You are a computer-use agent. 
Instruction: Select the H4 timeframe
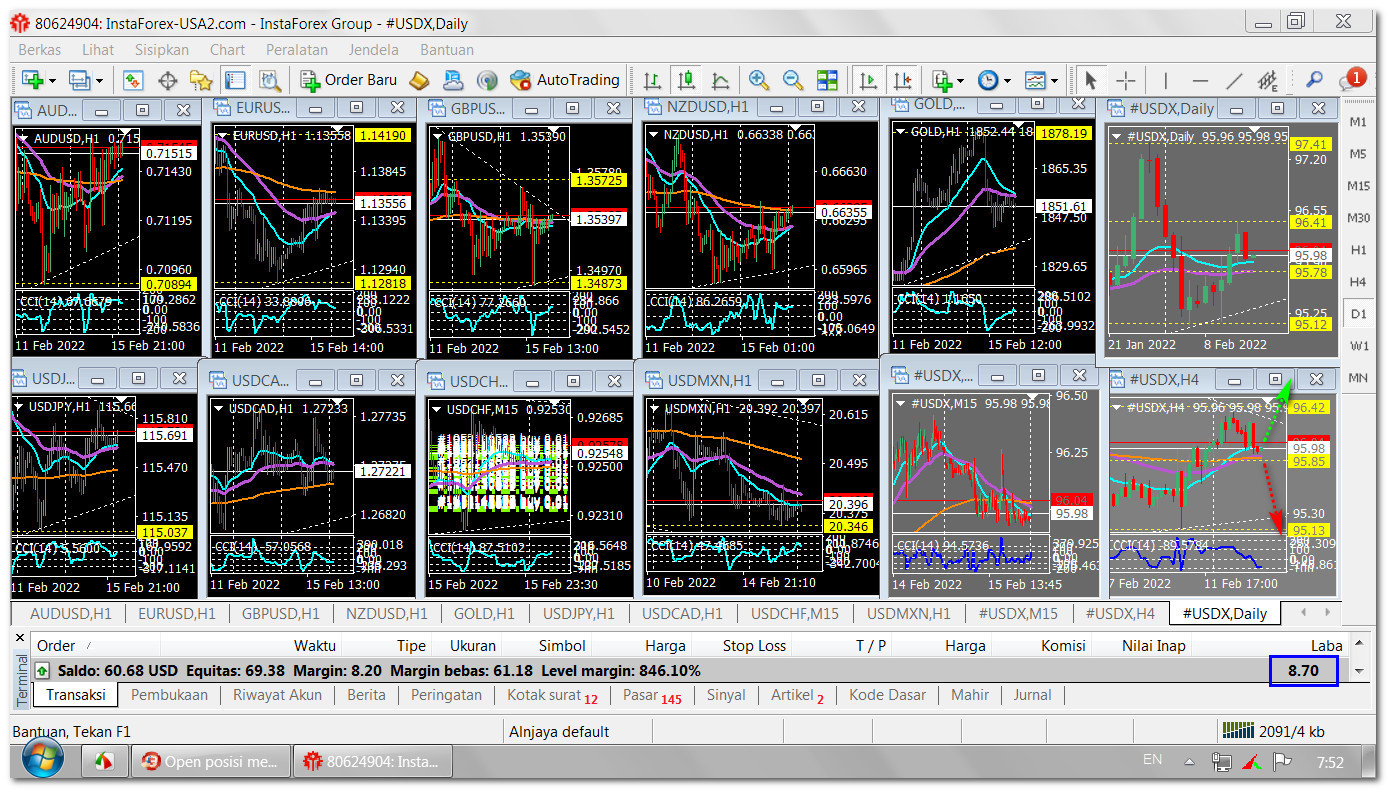coord(1358,282)
